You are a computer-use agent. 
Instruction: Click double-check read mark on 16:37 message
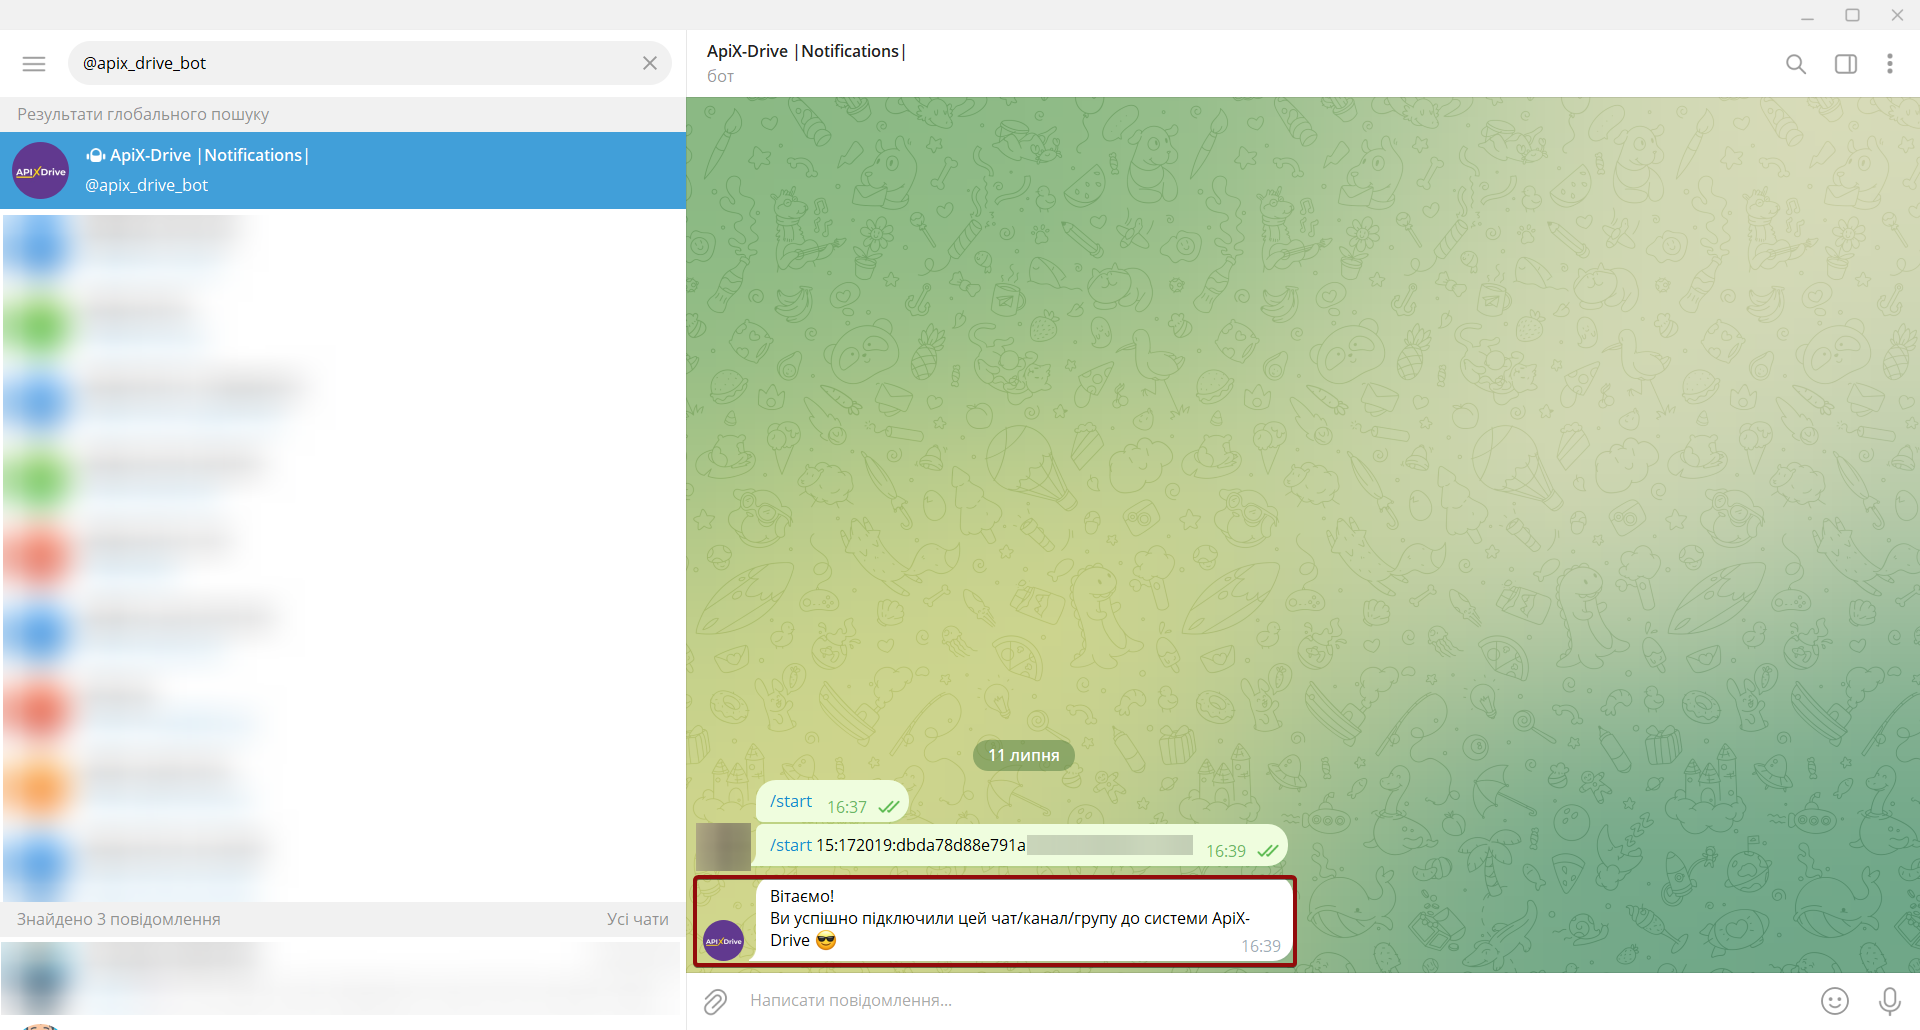888,807
